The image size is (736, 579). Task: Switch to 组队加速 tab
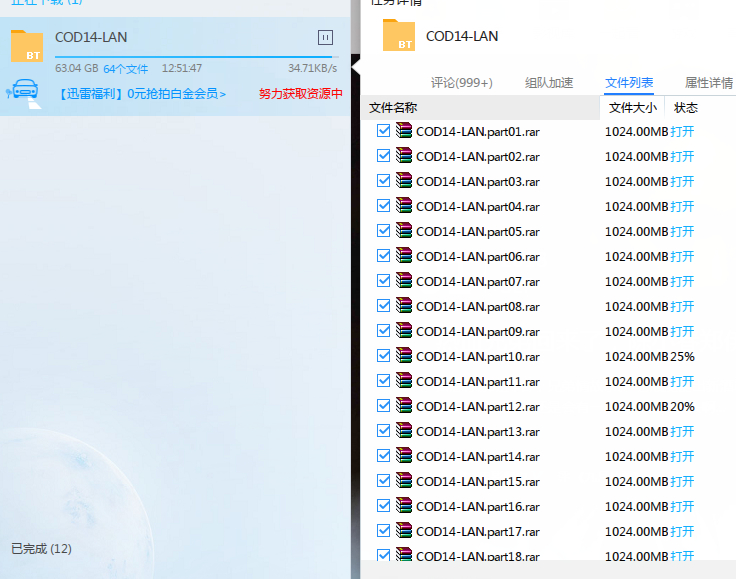(x=549, y=83)
